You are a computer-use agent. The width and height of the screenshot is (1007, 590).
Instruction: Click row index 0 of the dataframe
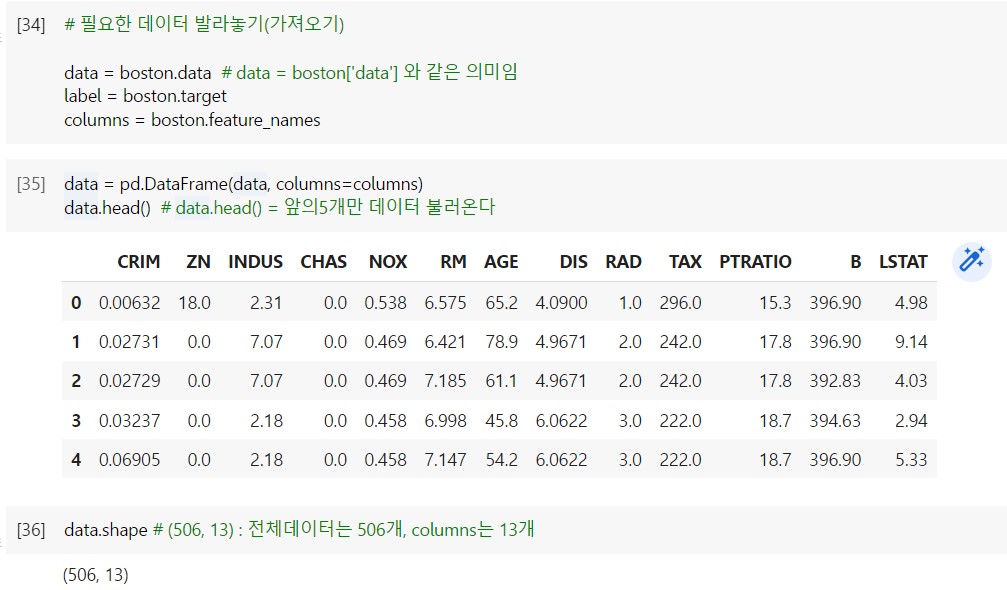coord(76,303)
